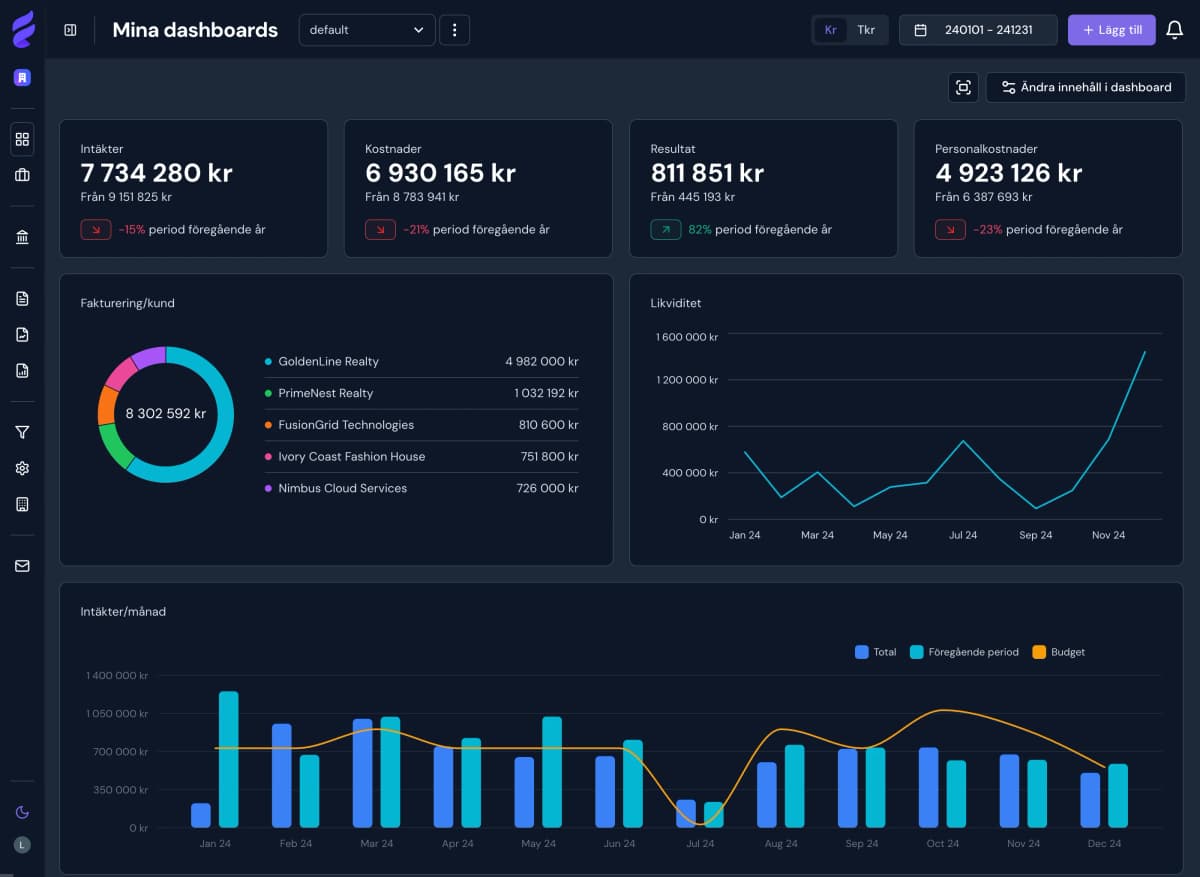1200x877 pixels.
Task: Hide Föregående period from the chart legend
Action: point(963,652)
